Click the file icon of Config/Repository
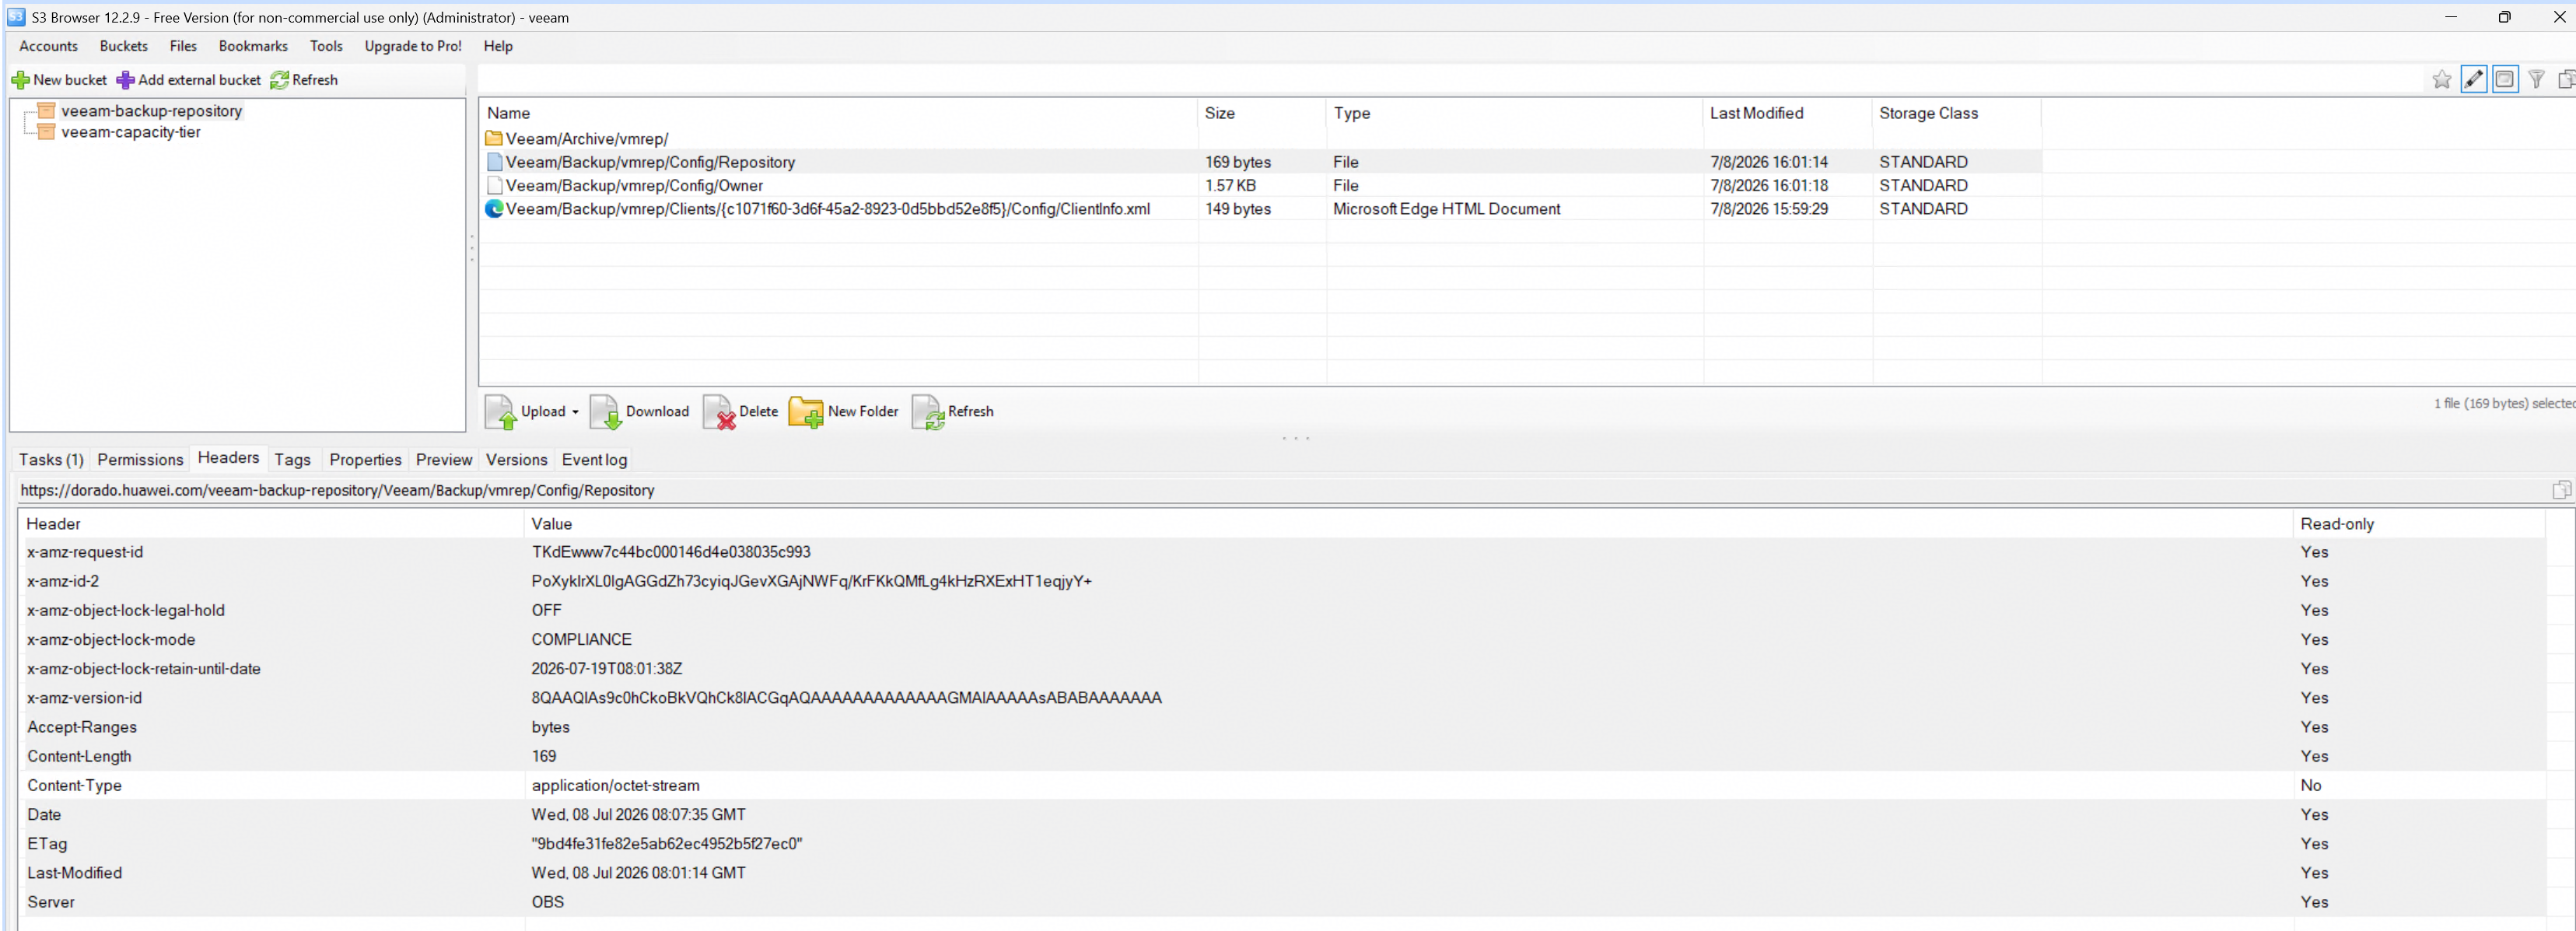This screenshot has width=2576, height=931. 494,162
